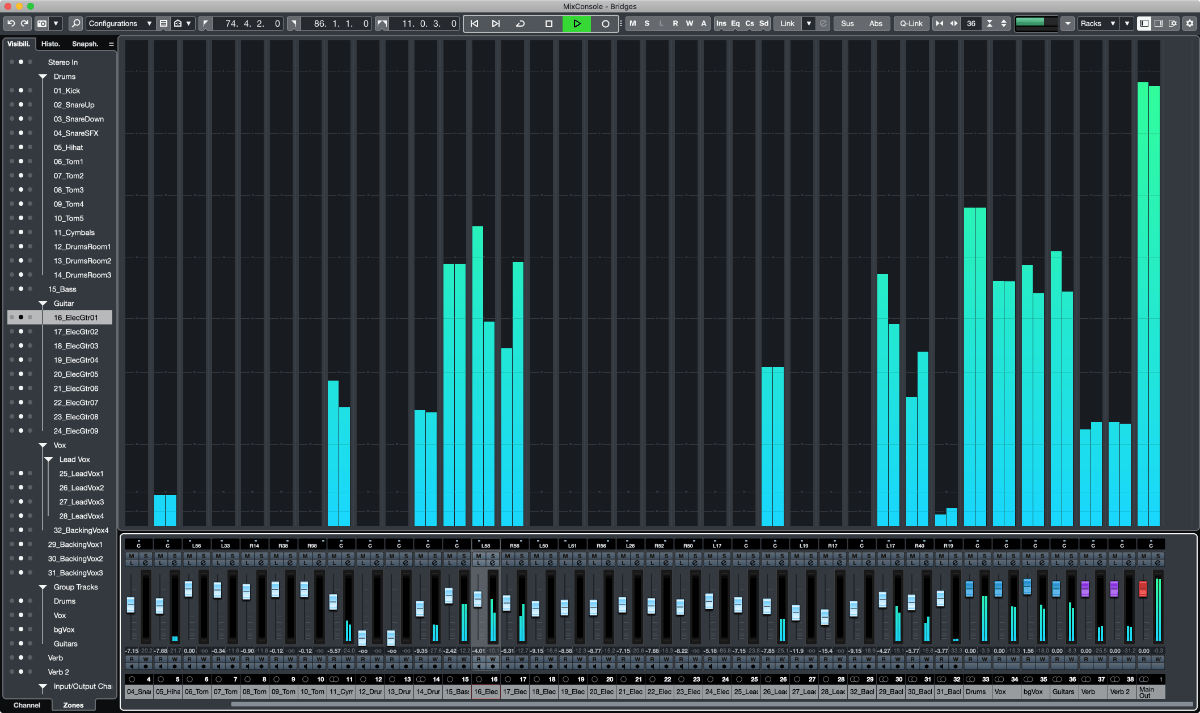
Task: Click the Q-Link button
Action: pyautogui.click(x=910, y=23)
